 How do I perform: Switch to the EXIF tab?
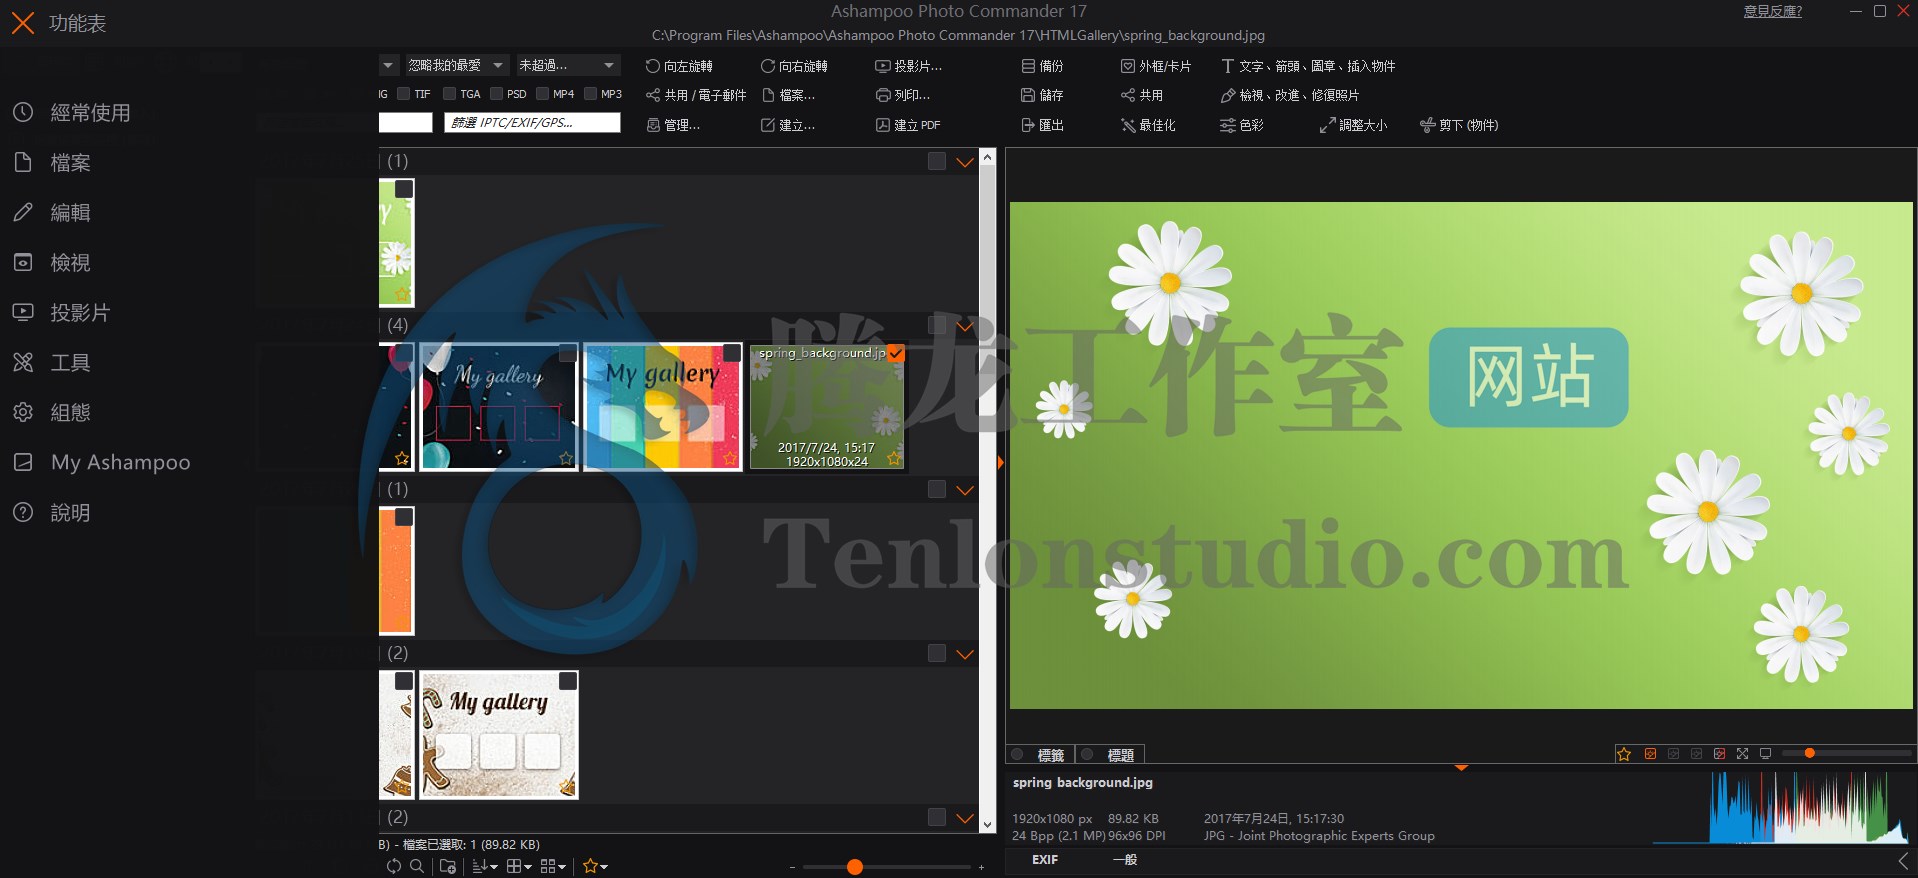click(x=1045, y=860)
